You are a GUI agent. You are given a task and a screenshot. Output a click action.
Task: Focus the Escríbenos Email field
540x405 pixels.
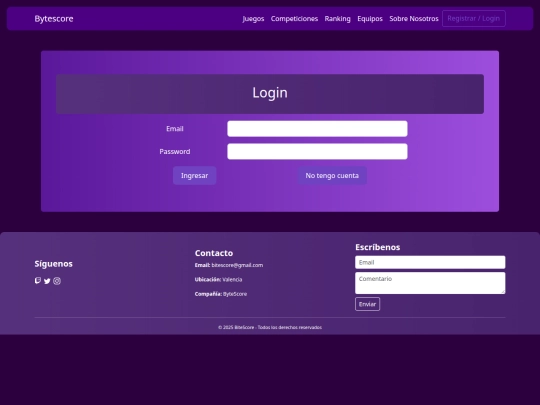tap(430, 262)
